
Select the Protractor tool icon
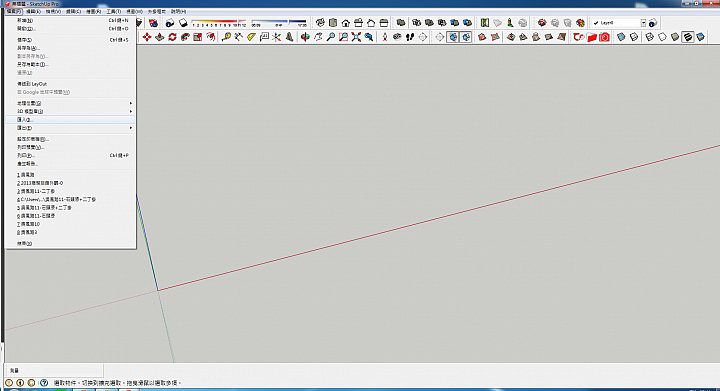(x=251, y=37)
